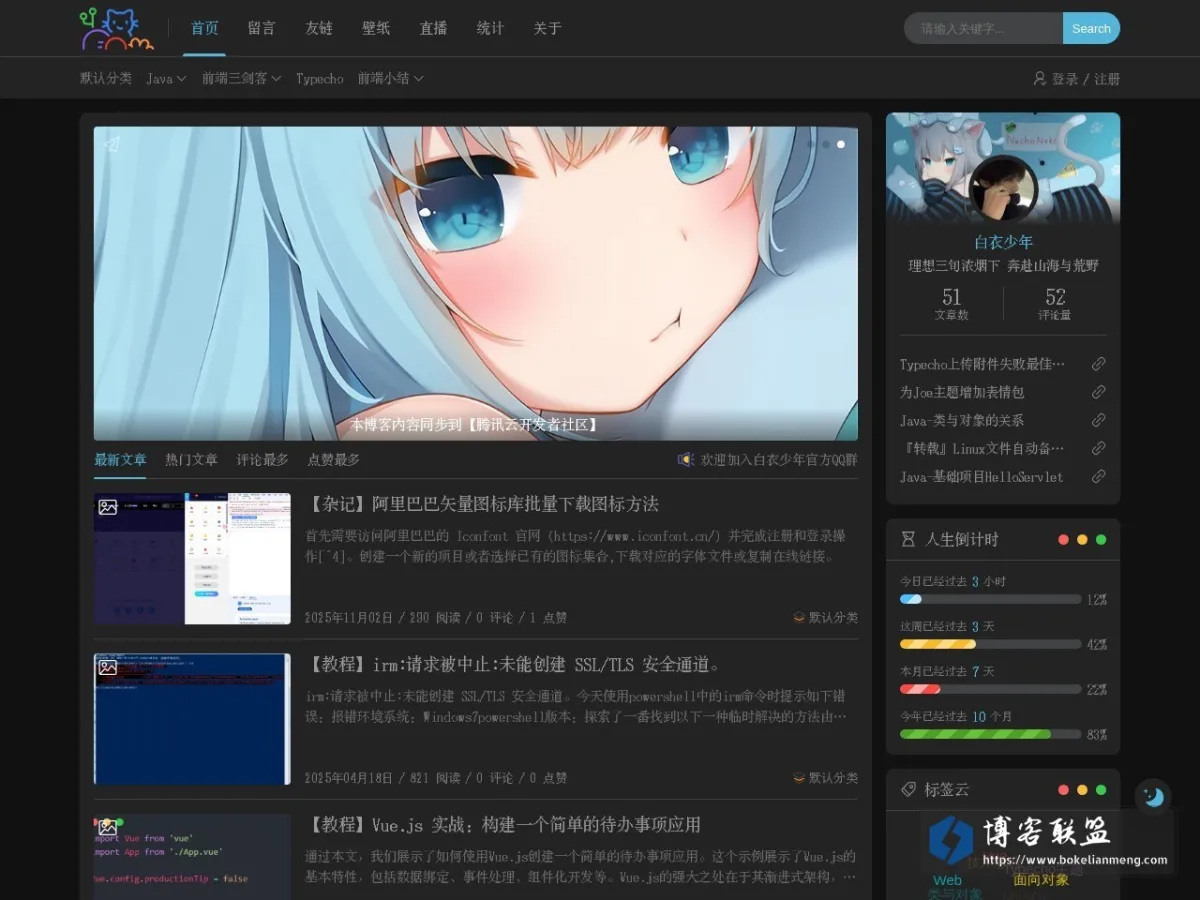This screenshot has height=900, width=1200.
Task: Open the 壁纸 nav item
Action: 376,28
